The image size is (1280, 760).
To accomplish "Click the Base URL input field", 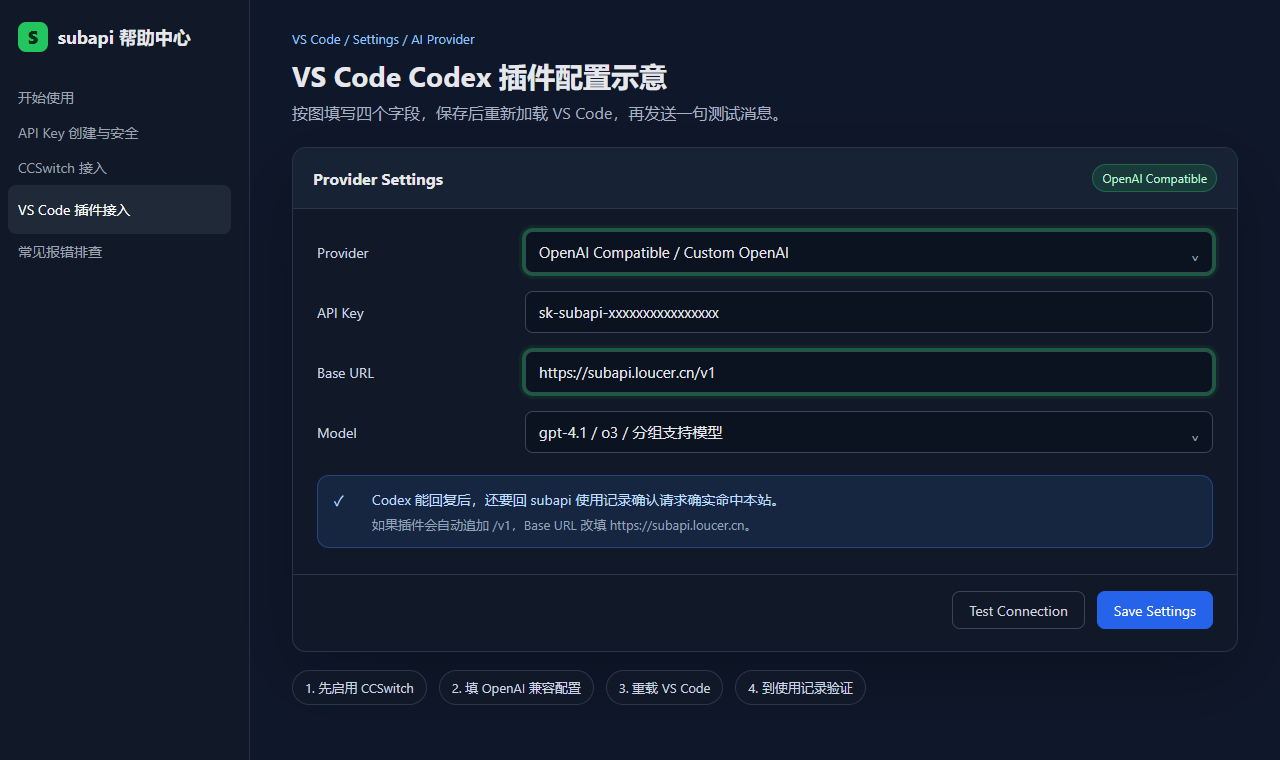I will pos(869,372).
